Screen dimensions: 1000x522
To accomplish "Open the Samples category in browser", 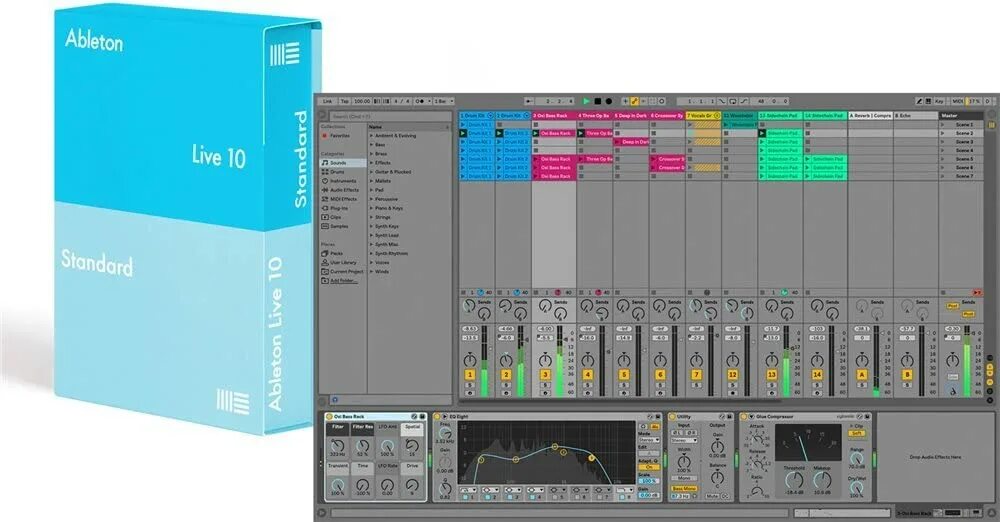I will tap(343, 226).
